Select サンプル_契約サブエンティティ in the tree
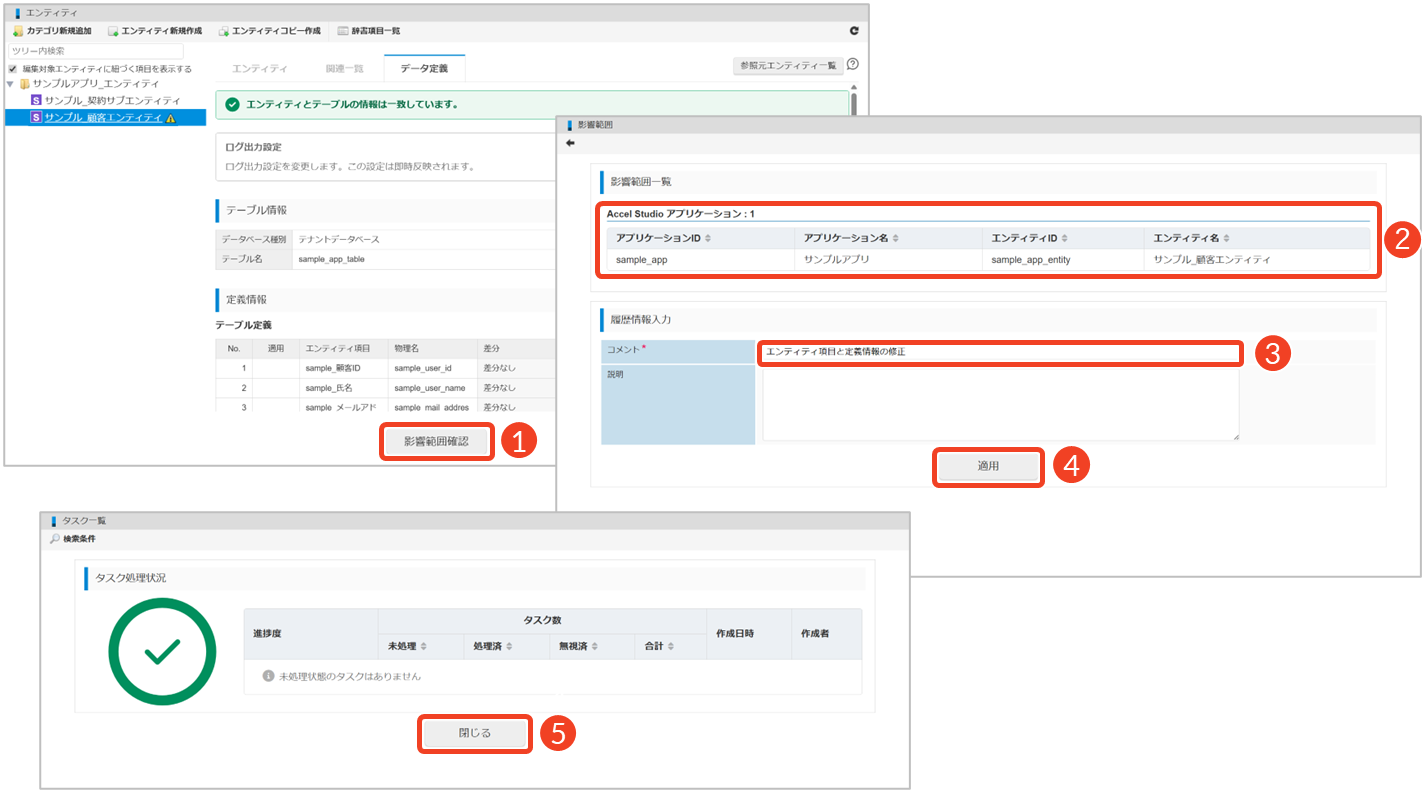 (x=112, y=101)
